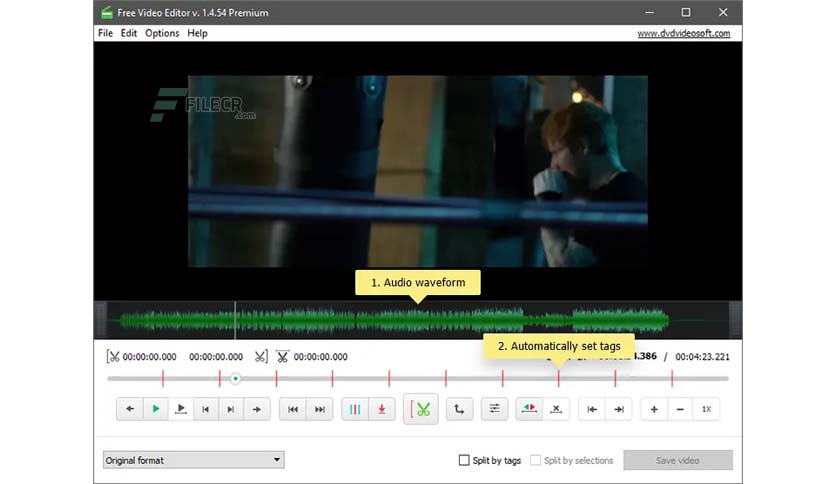Maximize the Free Video Editor window
Image resolution: width=836 pixels, height=484 pixels.
pyautogui.click(x=686, y=12)
